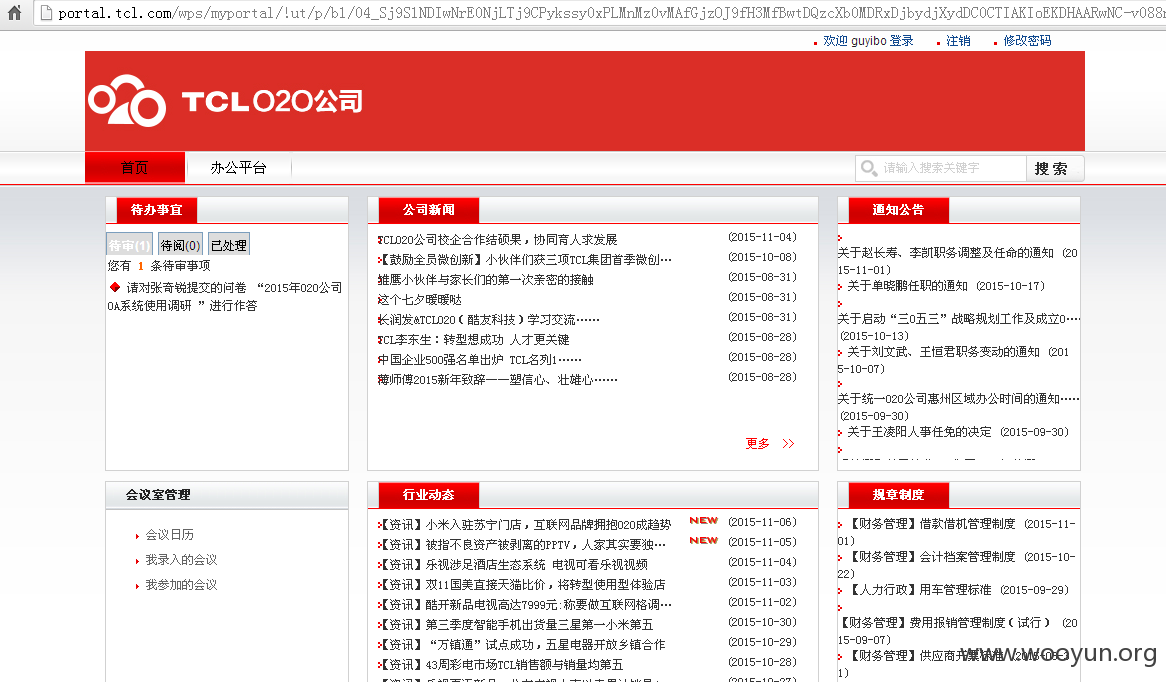
Task: Open news TCLO2O公司校企合作结硕果
Action: click(x=497, y=239)
